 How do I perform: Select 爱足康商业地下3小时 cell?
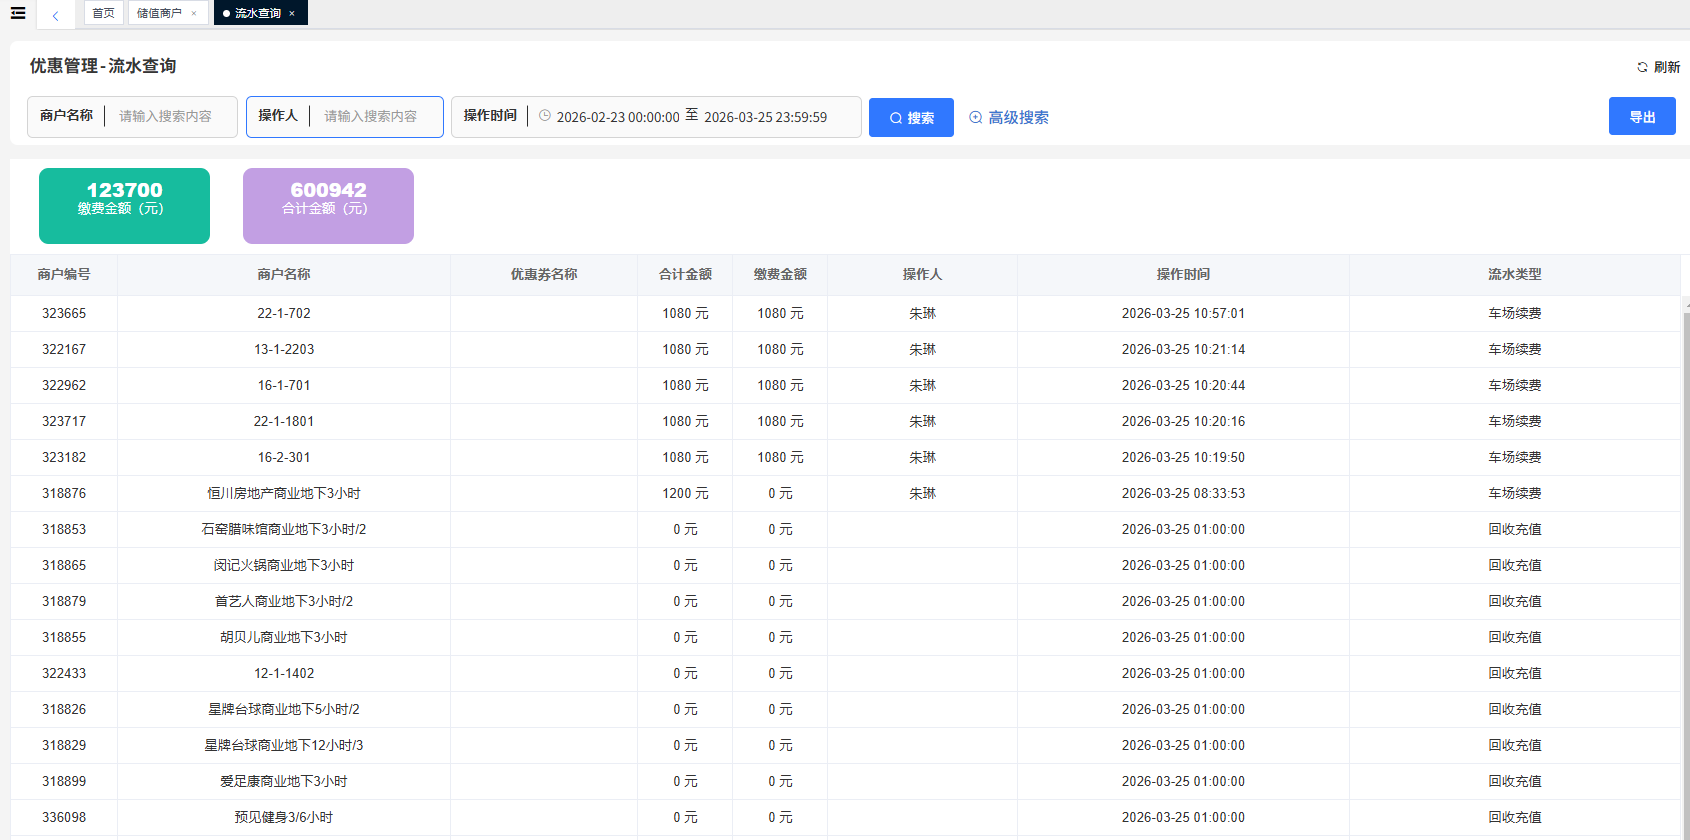pyautogui.click(x=284, y=781)
